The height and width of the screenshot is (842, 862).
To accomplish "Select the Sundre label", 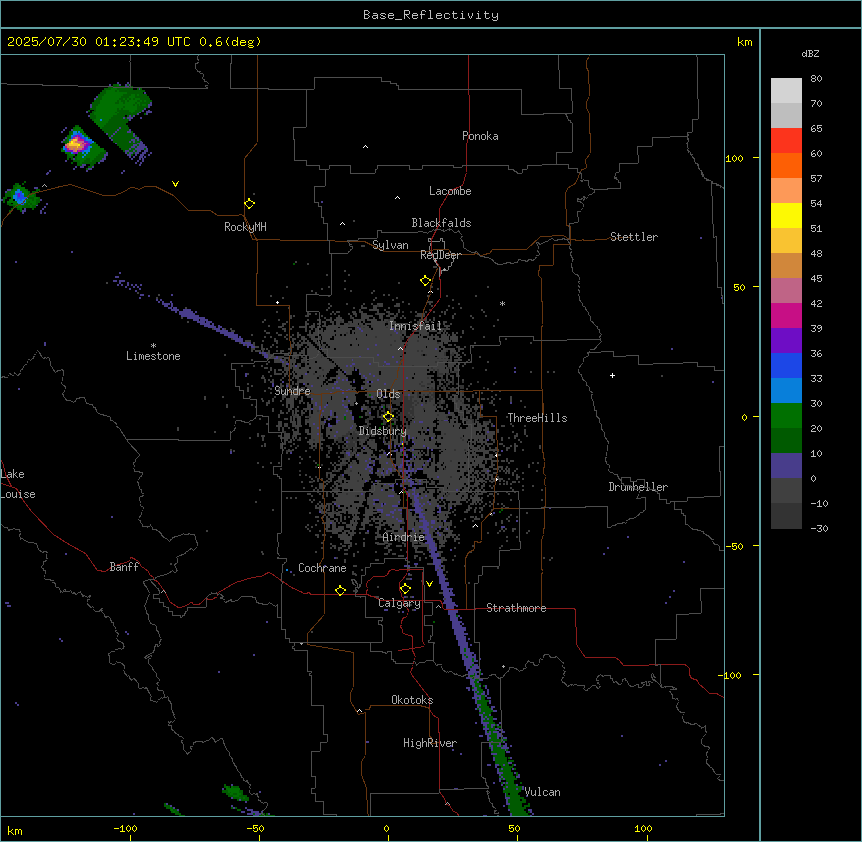I will (x=292, y=391).
